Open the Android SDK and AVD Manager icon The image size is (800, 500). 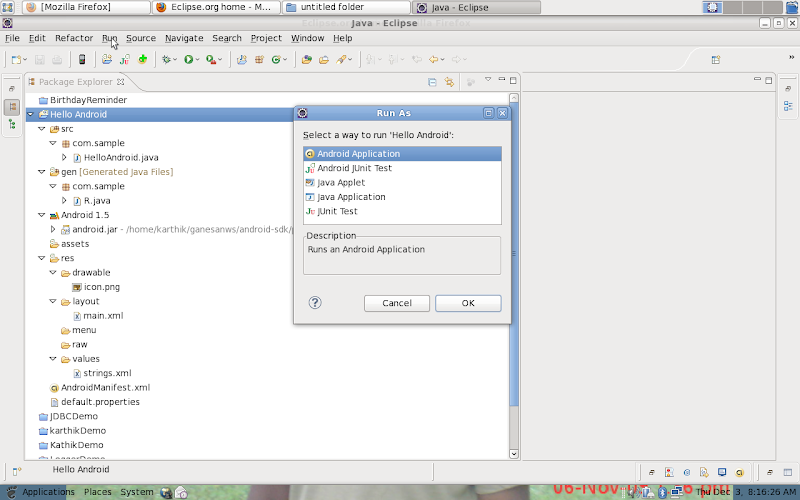82,60
